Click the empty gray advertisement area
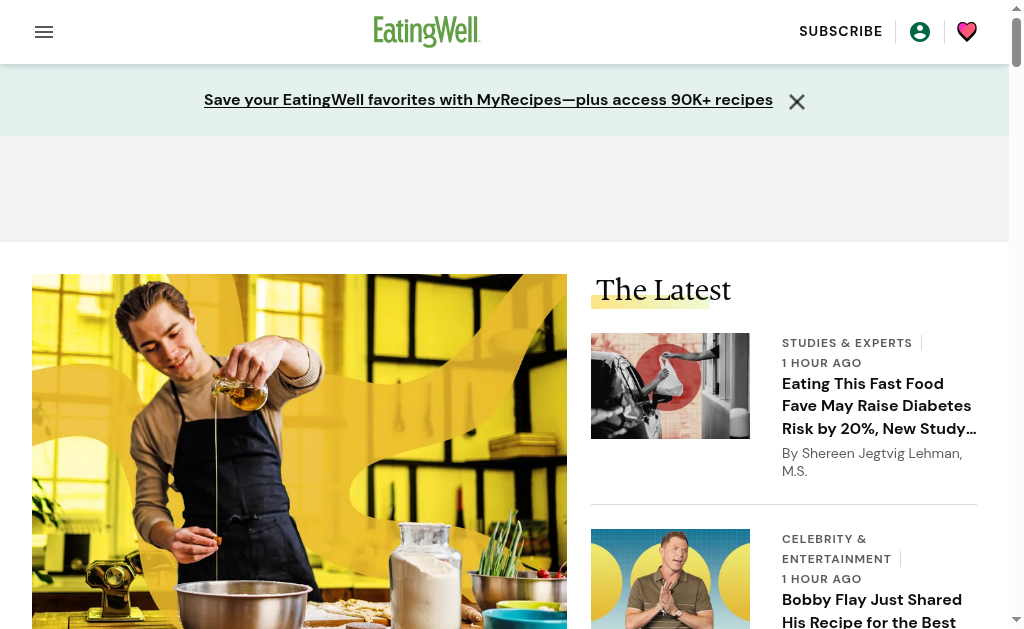The height and width of the screenshot is (629, 1024). click(x=504, y=189)
